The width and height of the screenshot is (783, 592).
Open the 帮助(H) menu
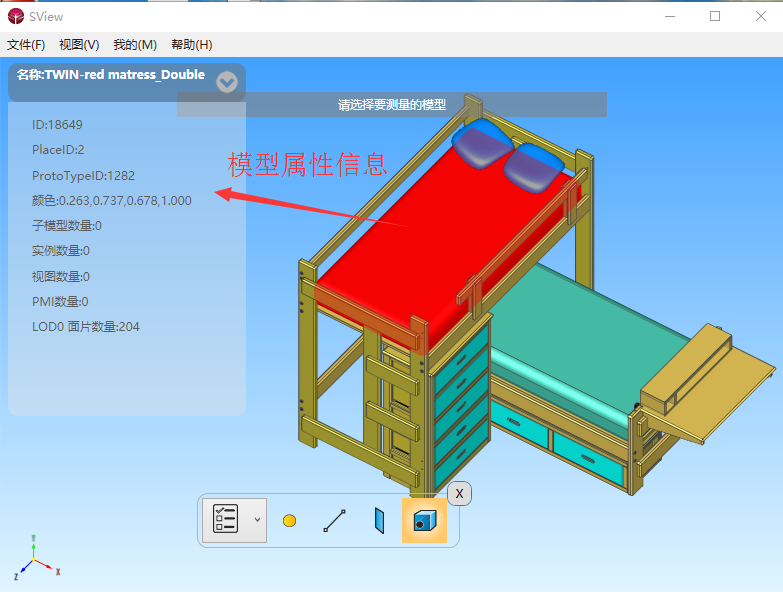click(x=192, y=45)
